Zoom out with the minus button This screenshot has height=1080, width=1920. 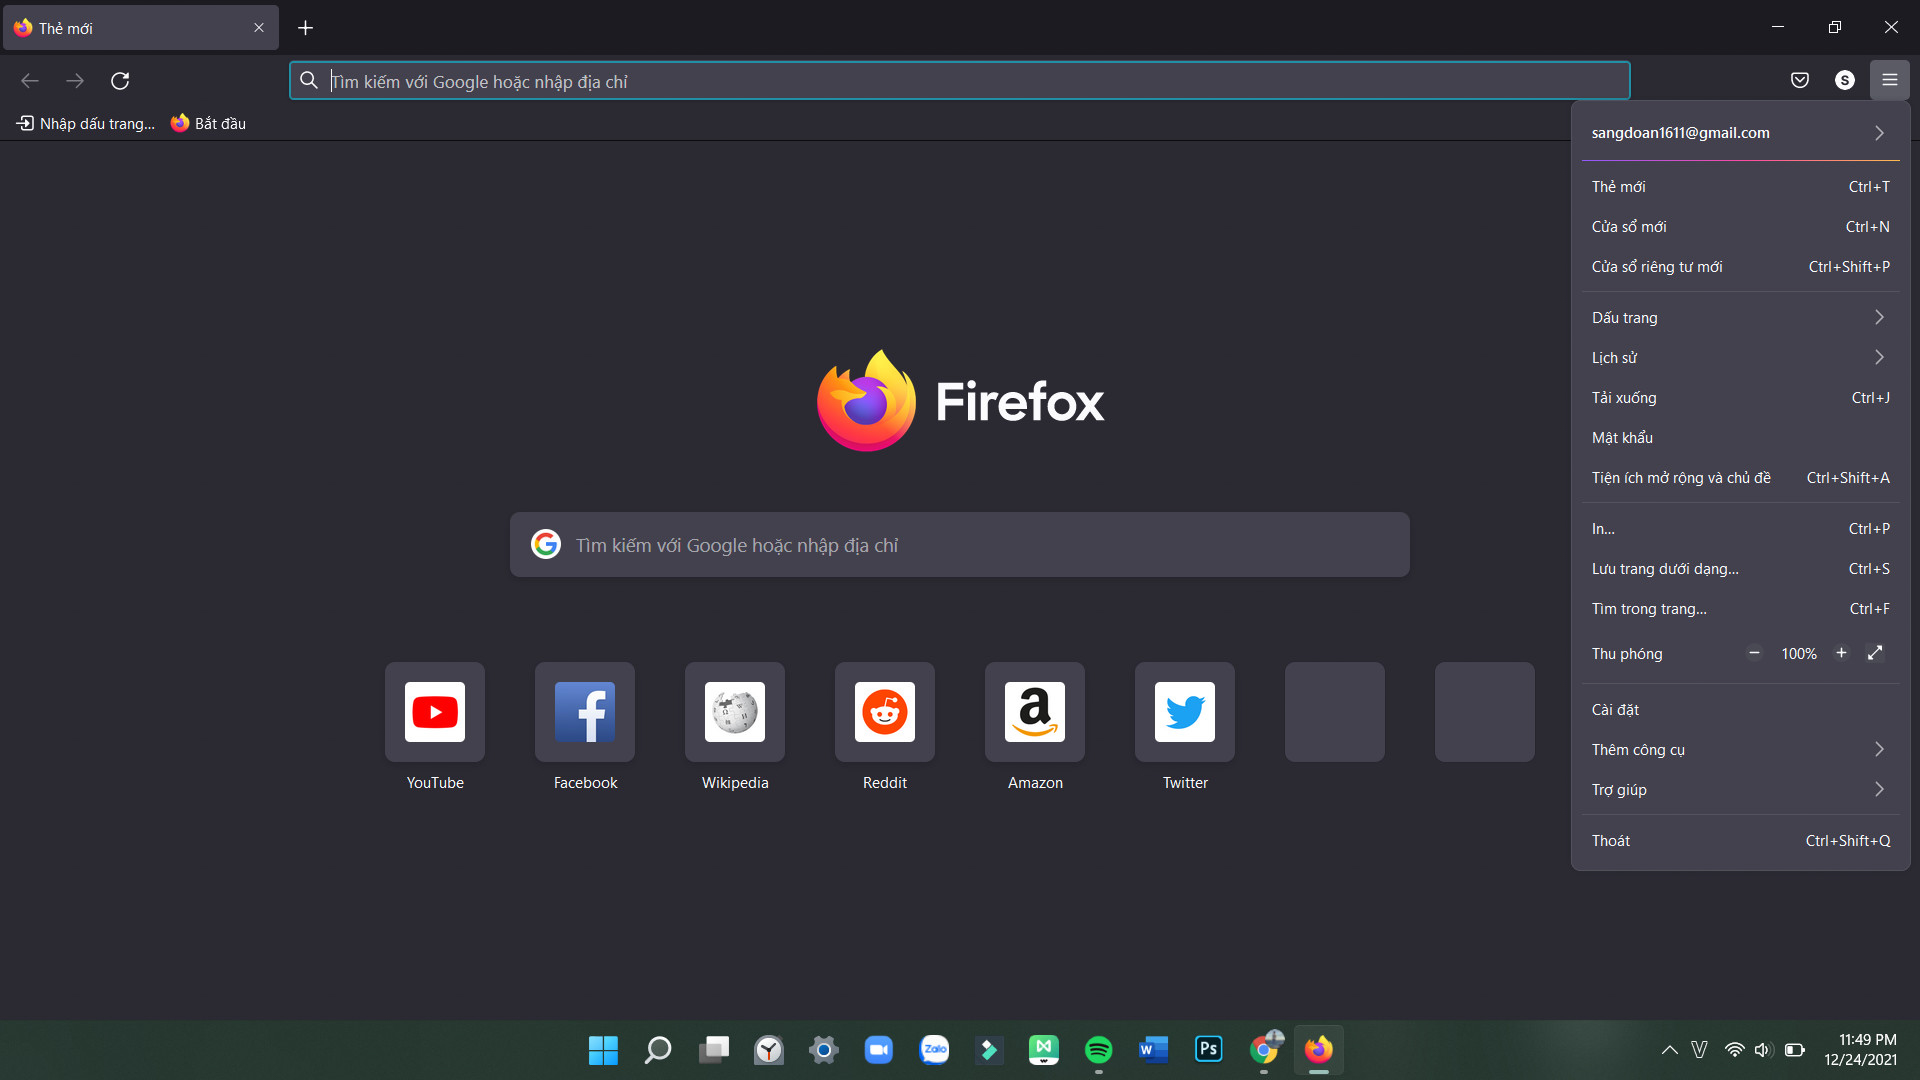pos(1754,653)
